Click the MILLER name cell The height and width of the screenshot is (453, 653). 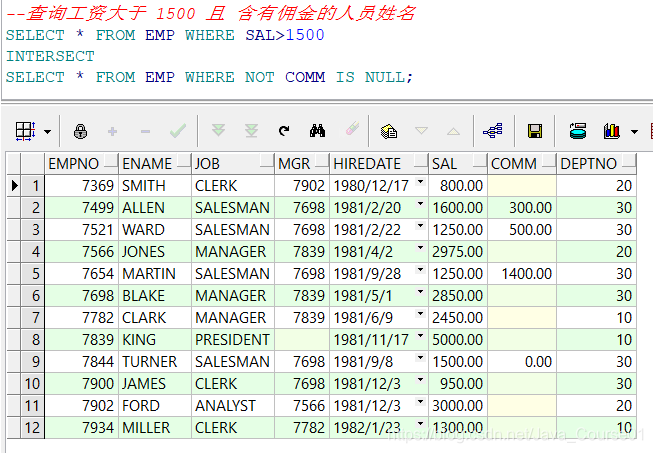(155, 428)
